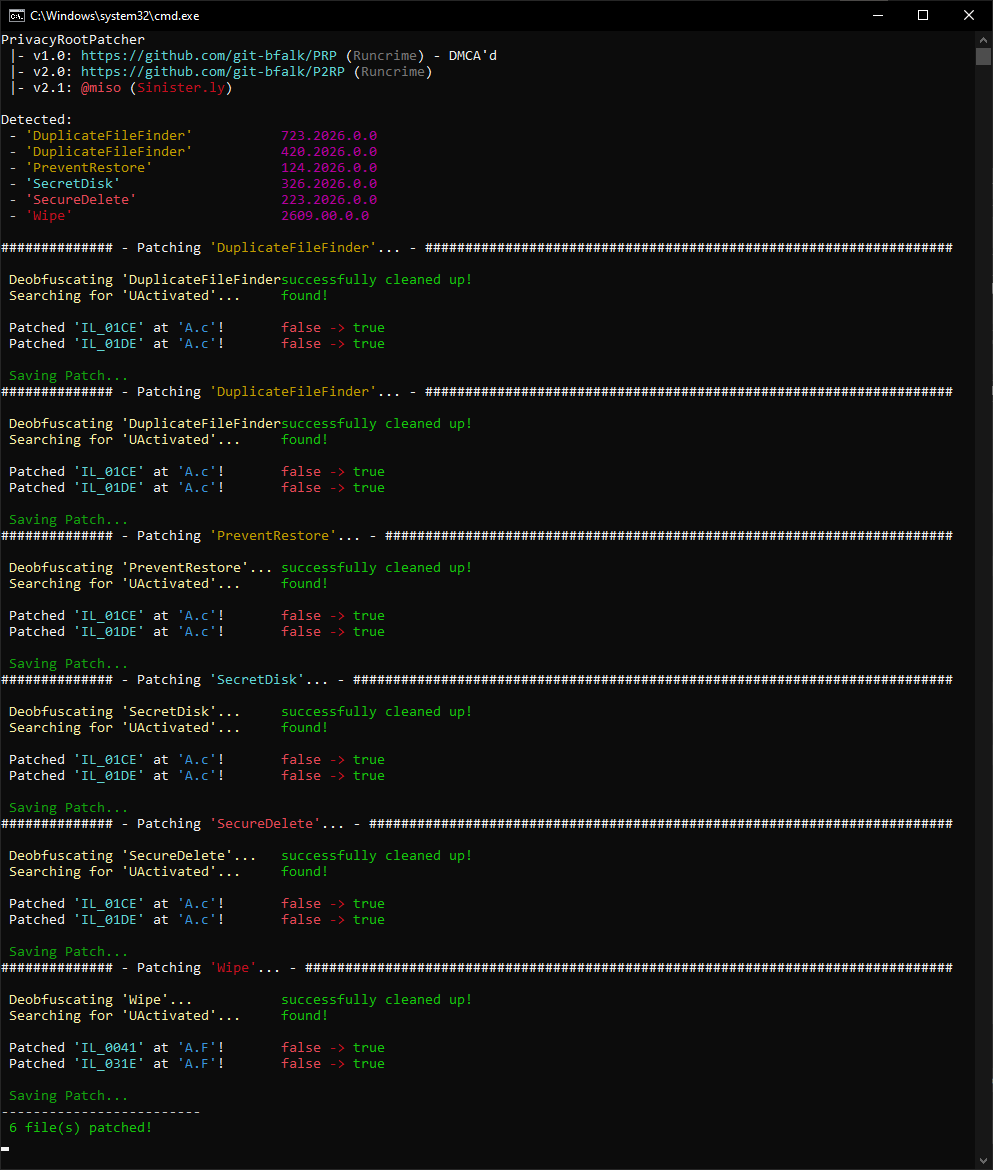Click 'SecureDelete' in the Patching header line
The width and height of the screenshot is (993, 1170).
pos(265,824)
